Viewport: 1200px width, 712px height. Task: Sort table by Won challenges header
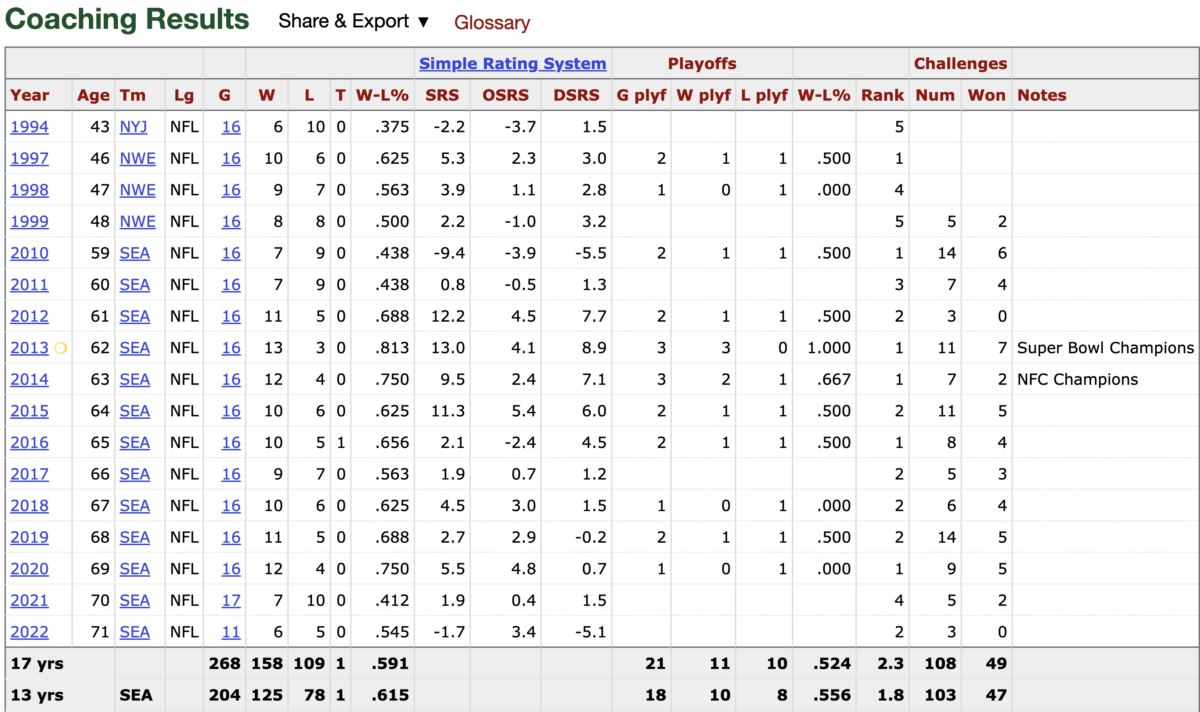986,95
